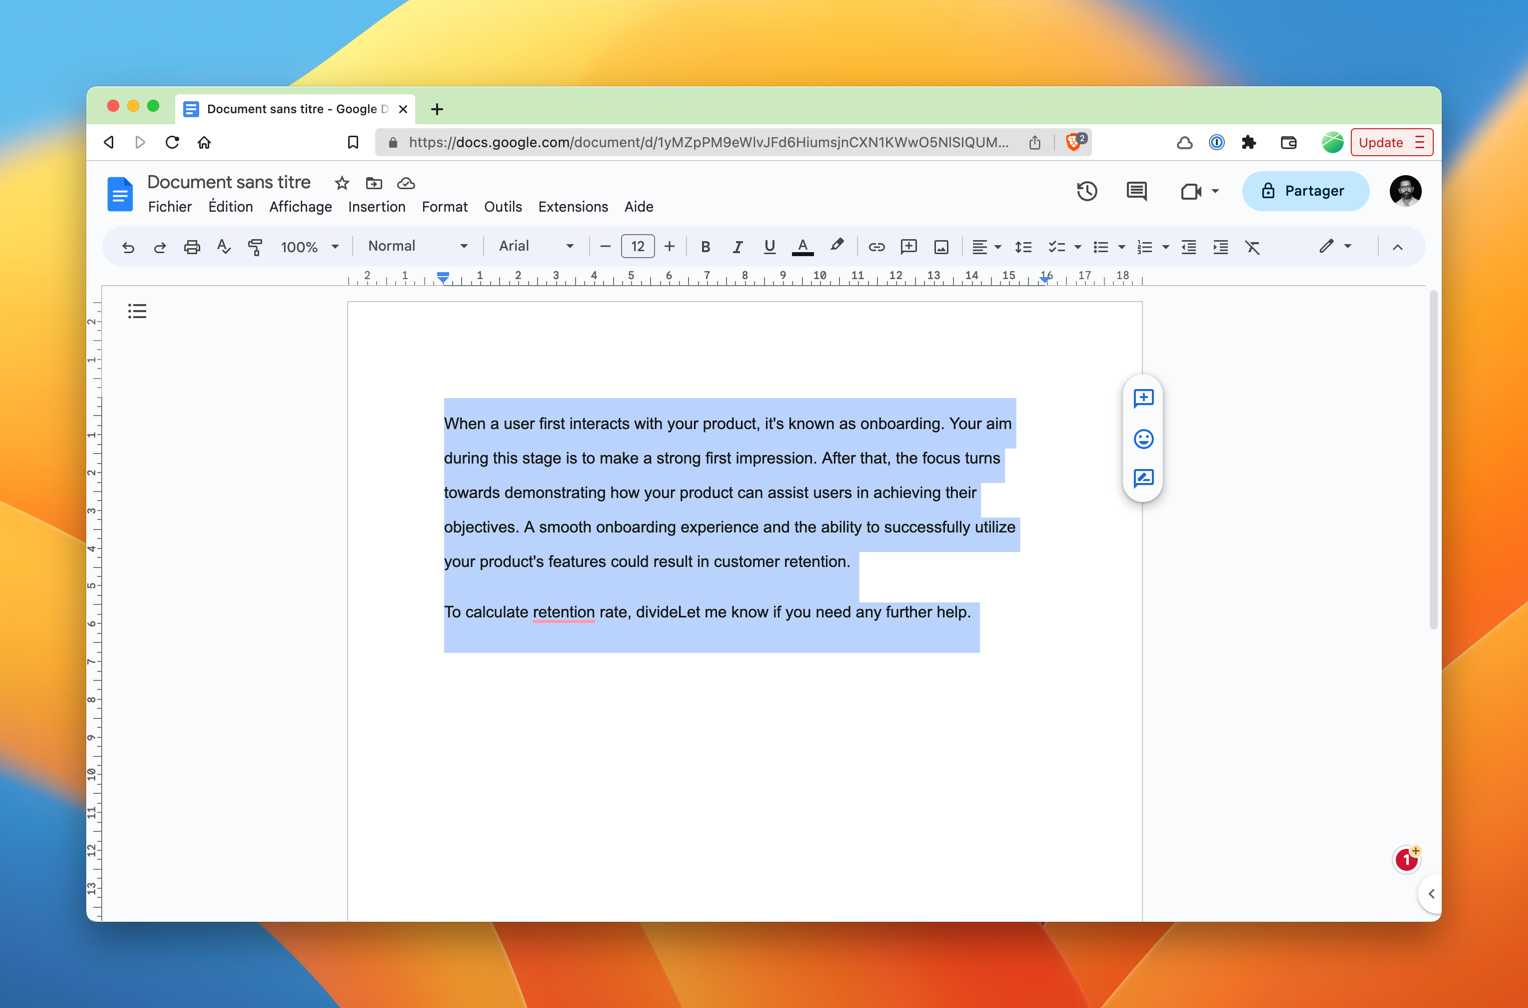Toggle italic formatting

737,247
